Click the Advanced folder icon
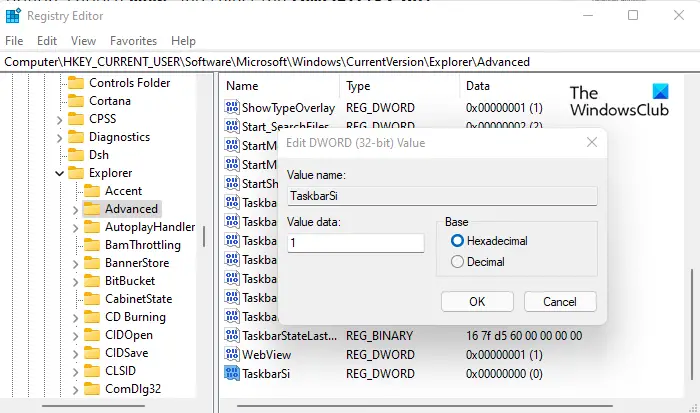 pos(92,209)
